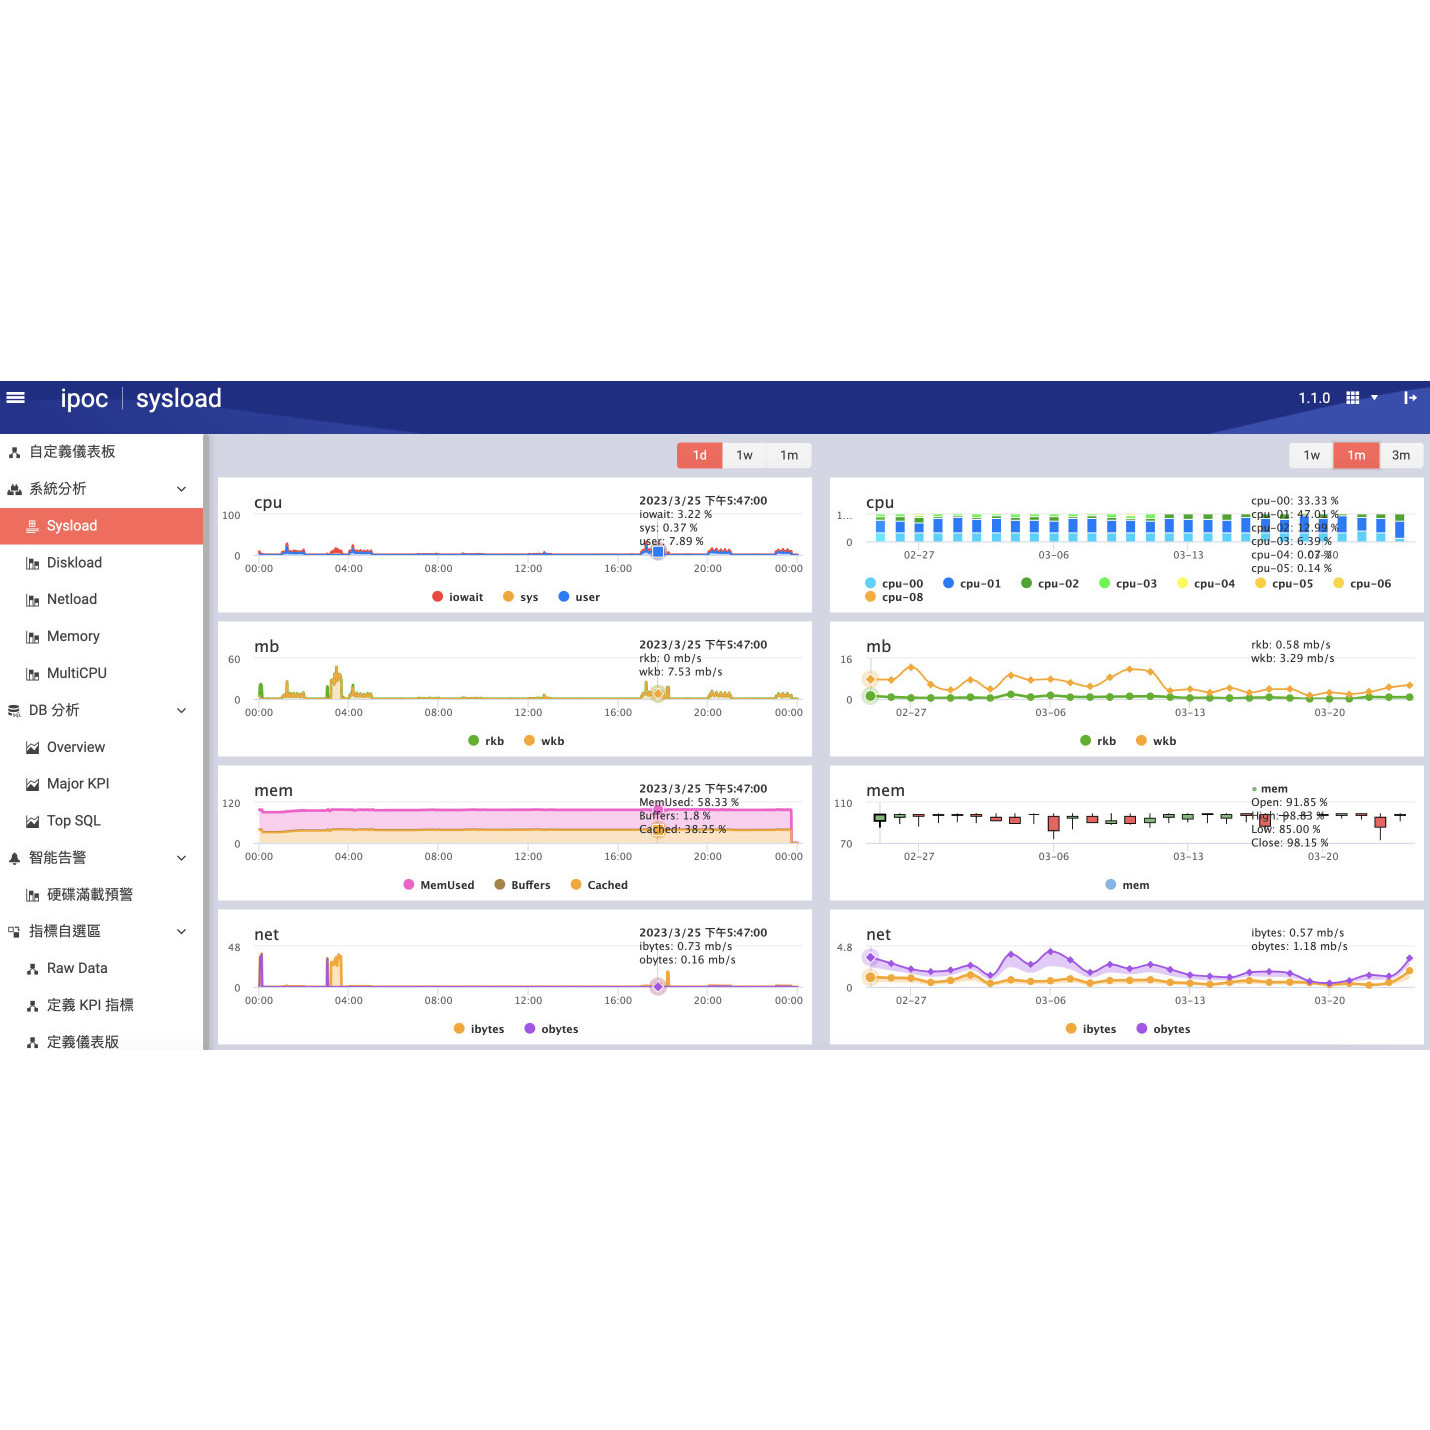The height and width of the screenshot is (1430, 1430).
Task: Switch left charts to 1w range
Action: [x=744, y=455]
